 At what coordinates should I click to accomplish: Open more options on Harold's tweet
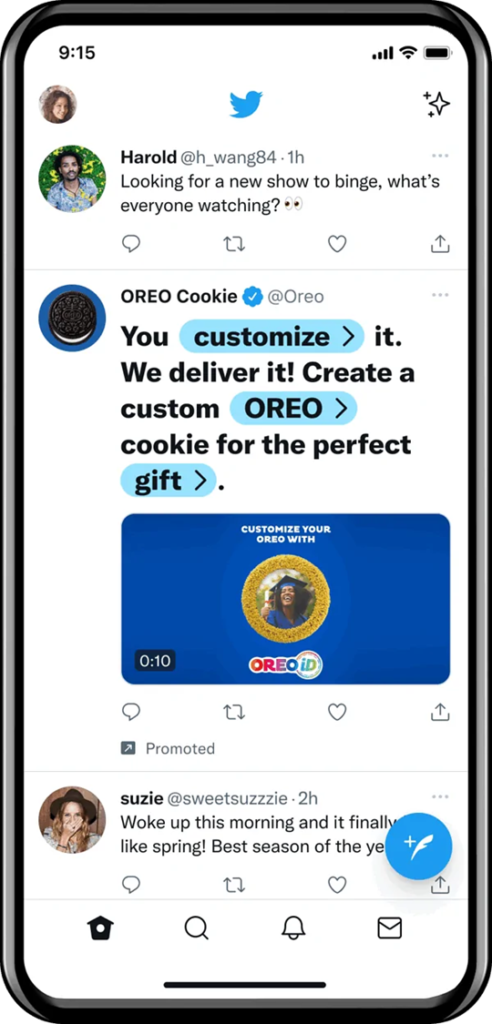click(440, 155)
